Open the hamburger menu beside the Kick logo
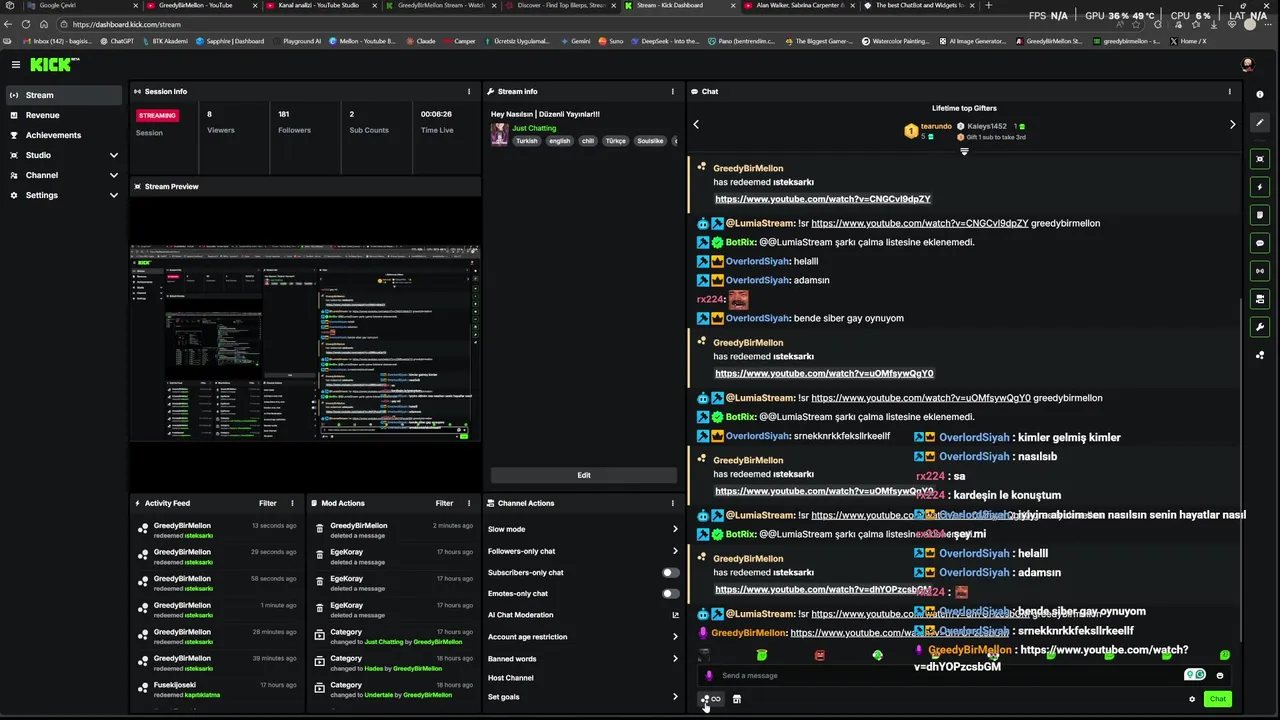The width and height of the screenshot is (1280, 720). click(16, 64)
